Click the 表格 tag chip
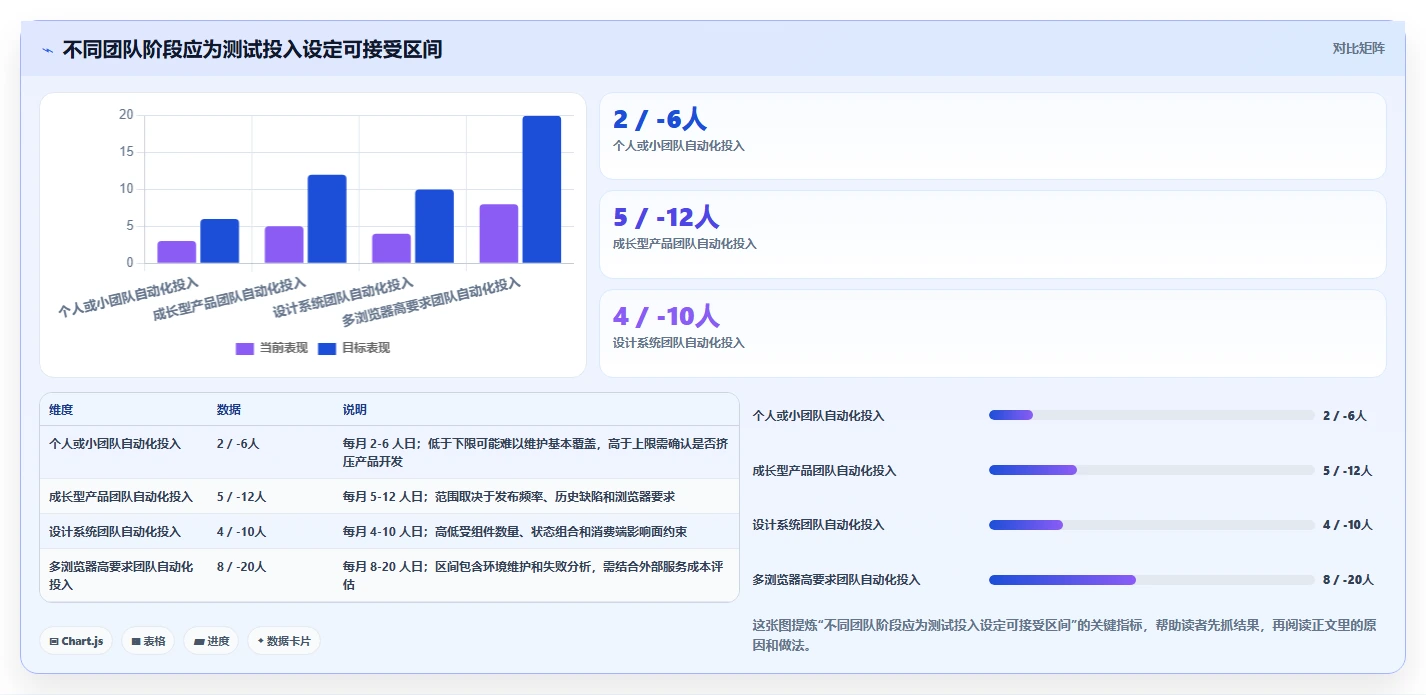1426x695 pixels. [148, 641]
